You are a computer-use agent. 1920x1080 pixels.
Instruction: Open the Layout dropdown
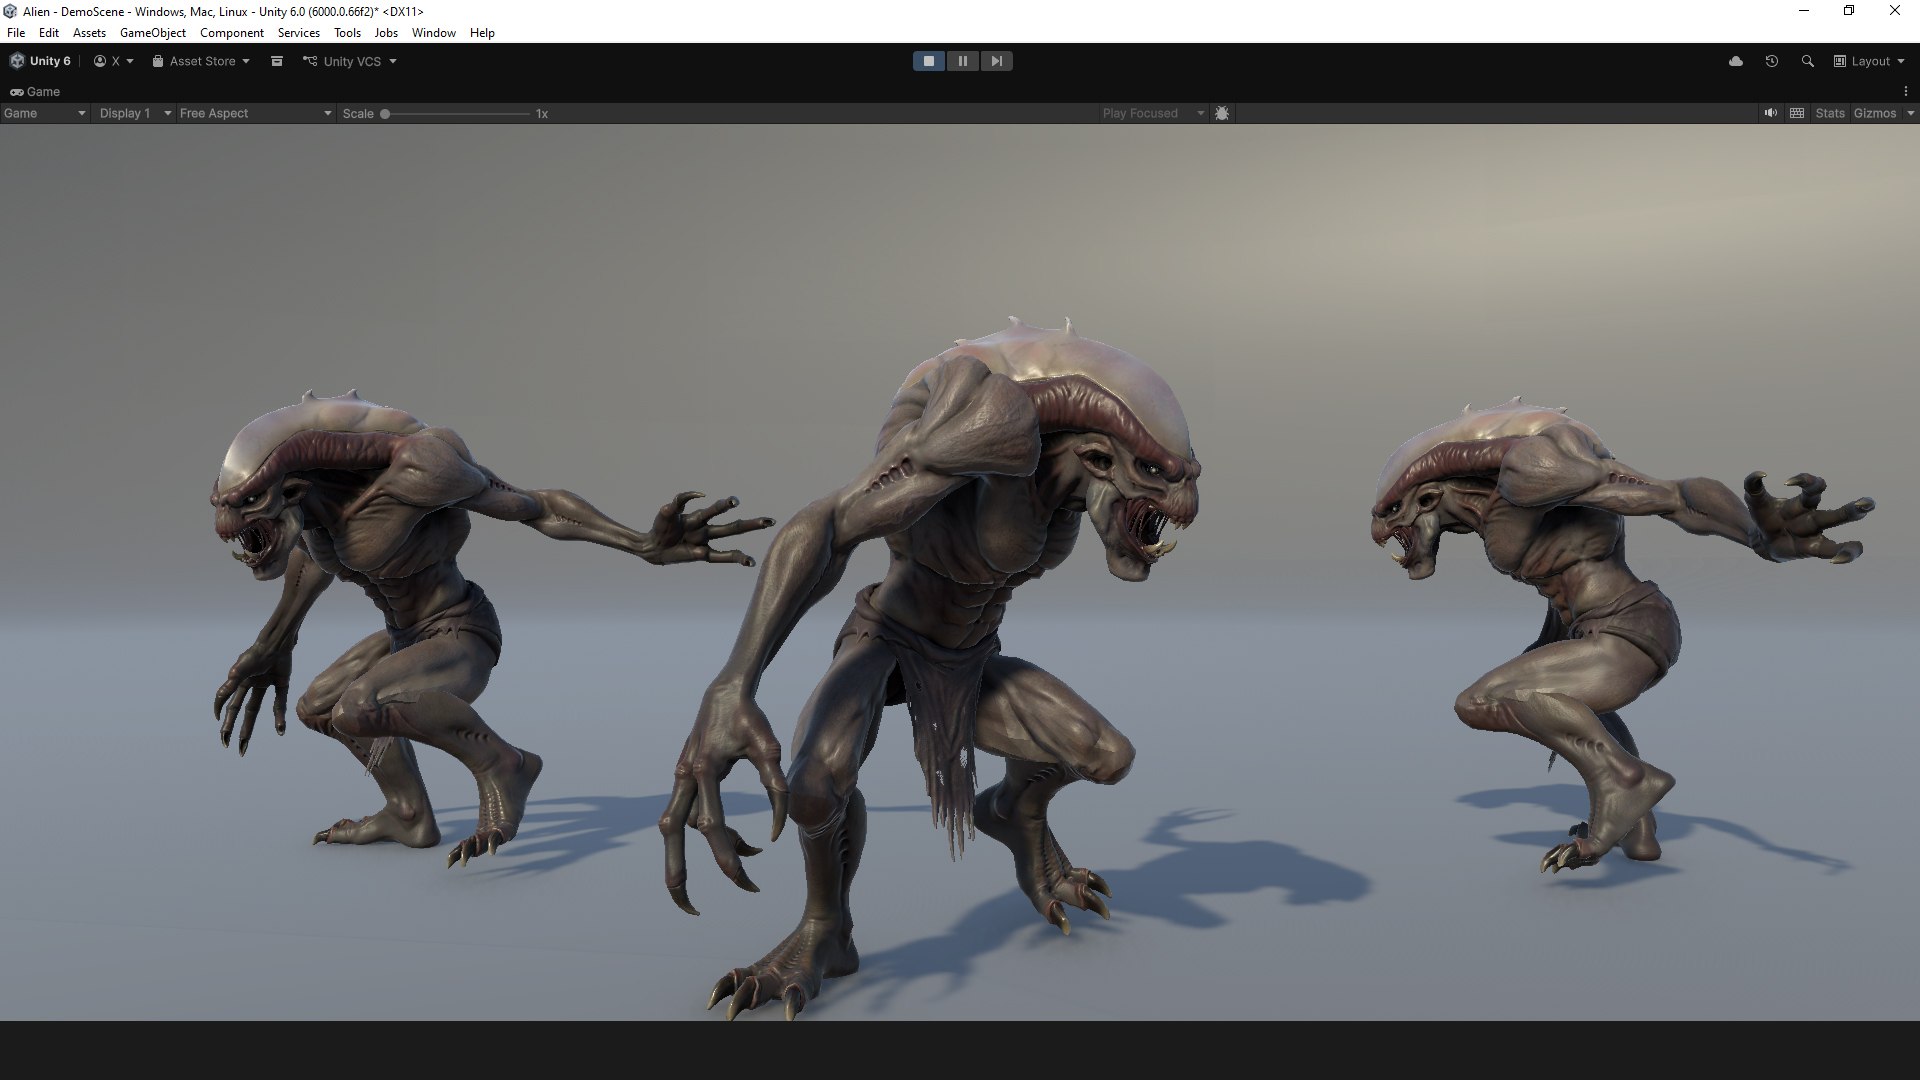point(1869,61)
